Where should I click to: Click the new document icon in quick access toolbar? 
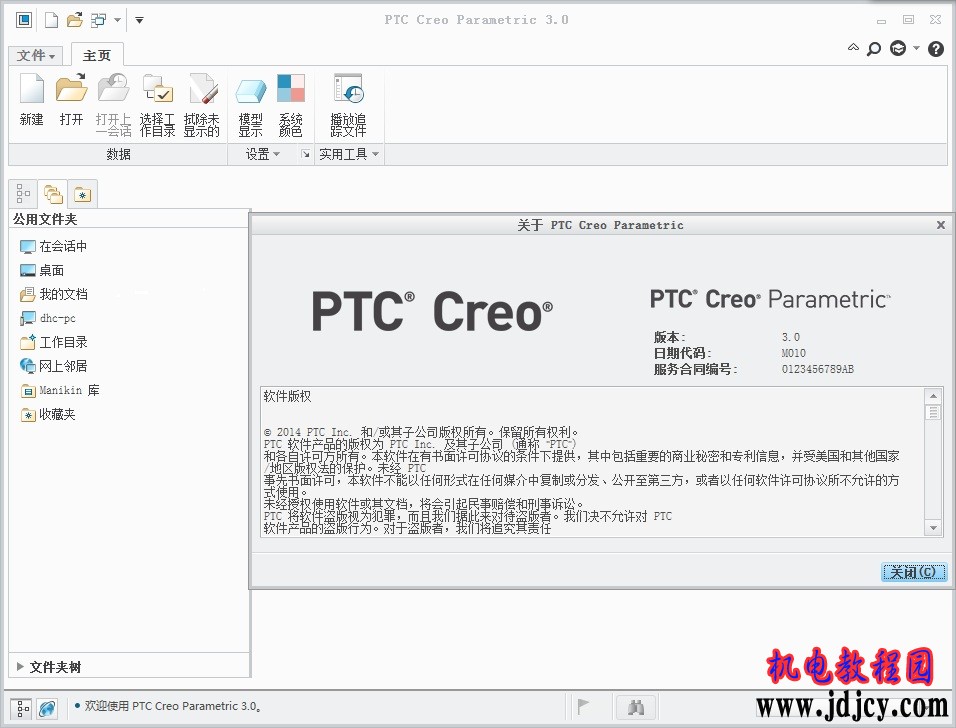pyautogui.click(x=52, y=20)
